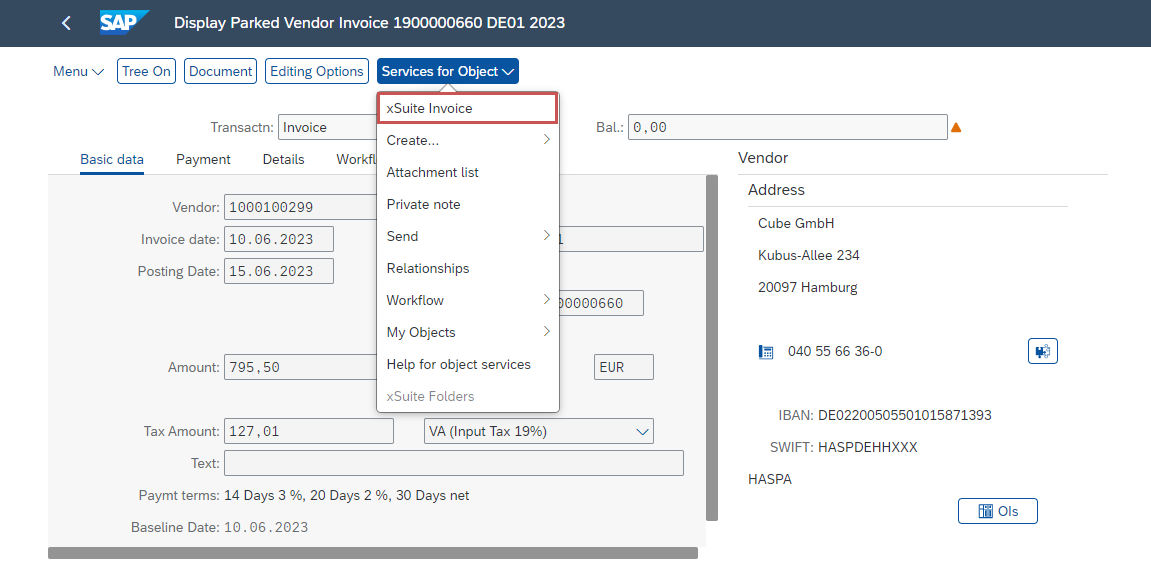Switch to the Payment tab
1151x565 pixels.
point(203,159)
